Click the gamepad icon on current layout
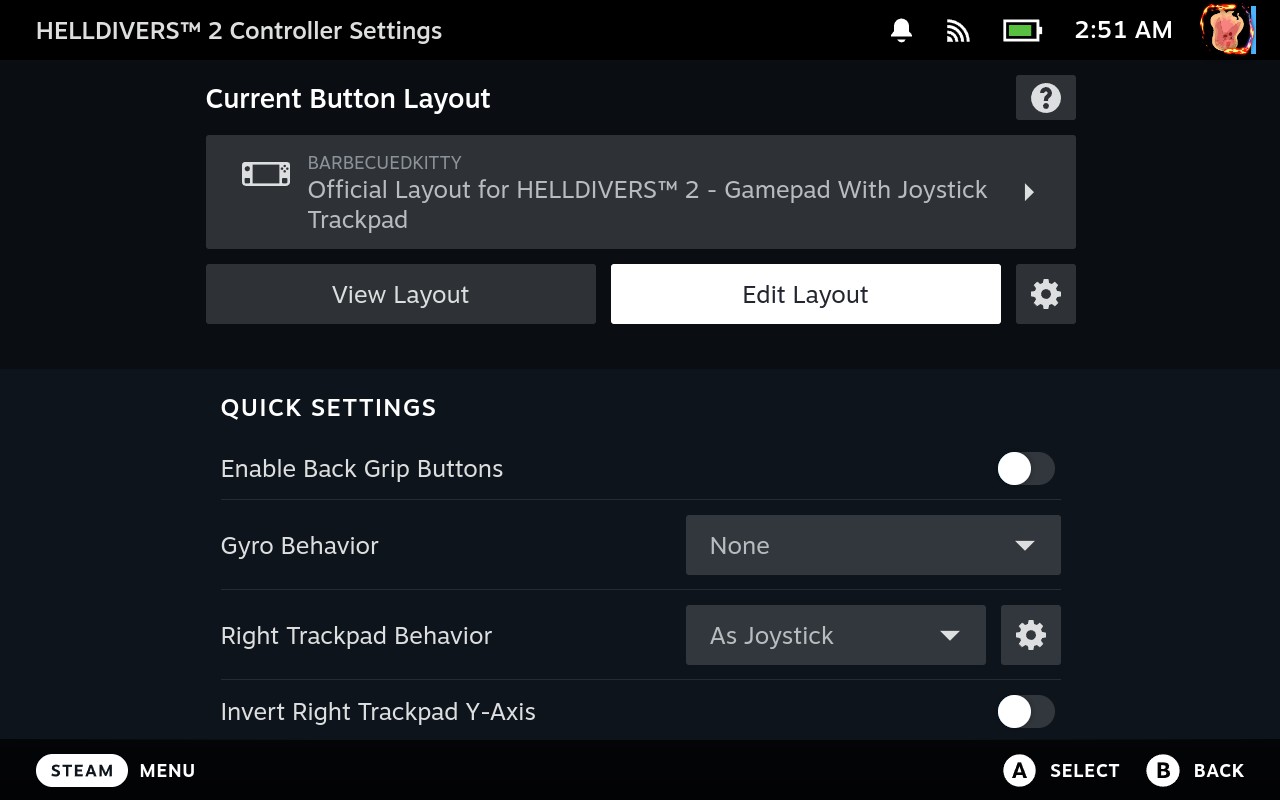Viewport: 1280px width, 800px height. click(264, 172)
